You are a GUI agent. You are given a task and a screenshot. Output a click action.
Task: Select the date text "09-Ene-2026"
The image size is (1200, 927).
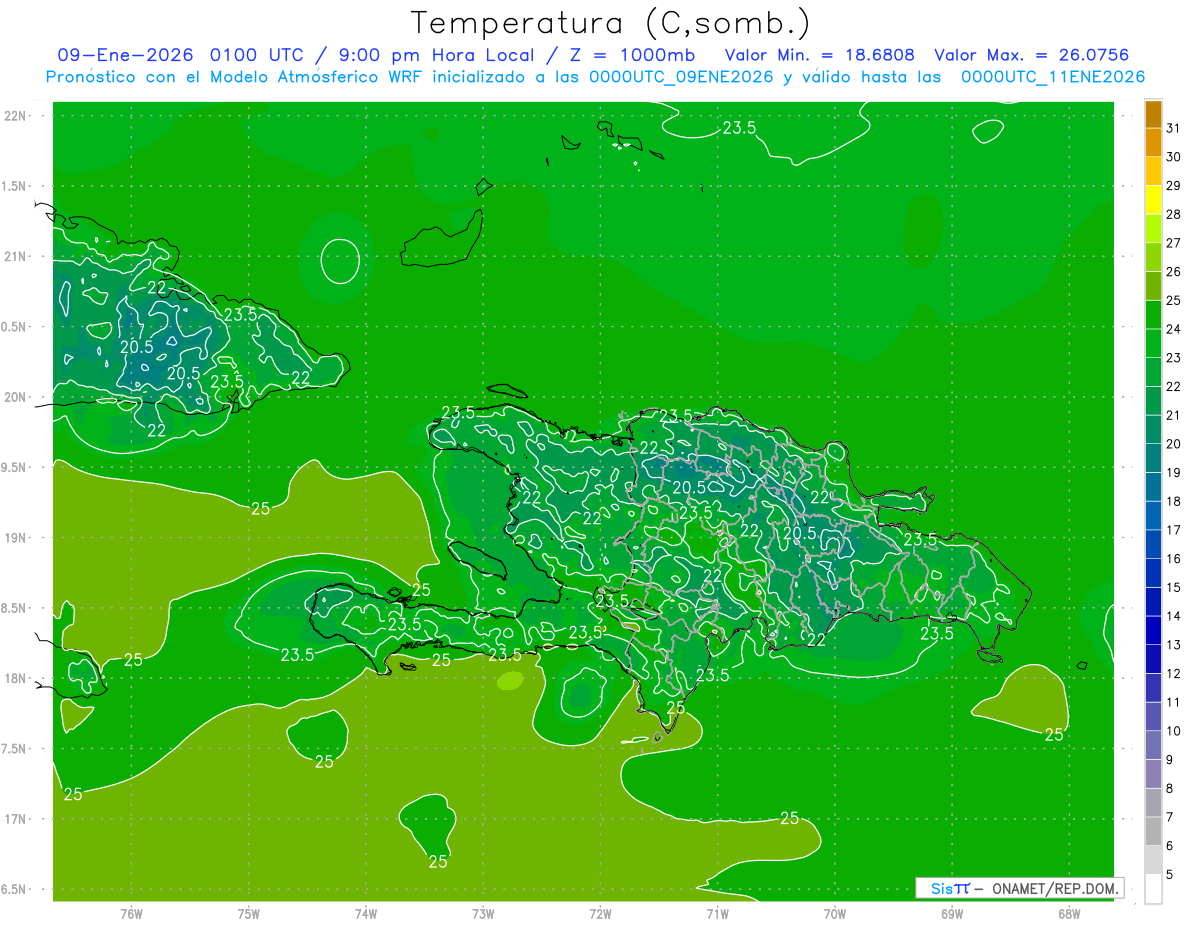click(125, 55)
